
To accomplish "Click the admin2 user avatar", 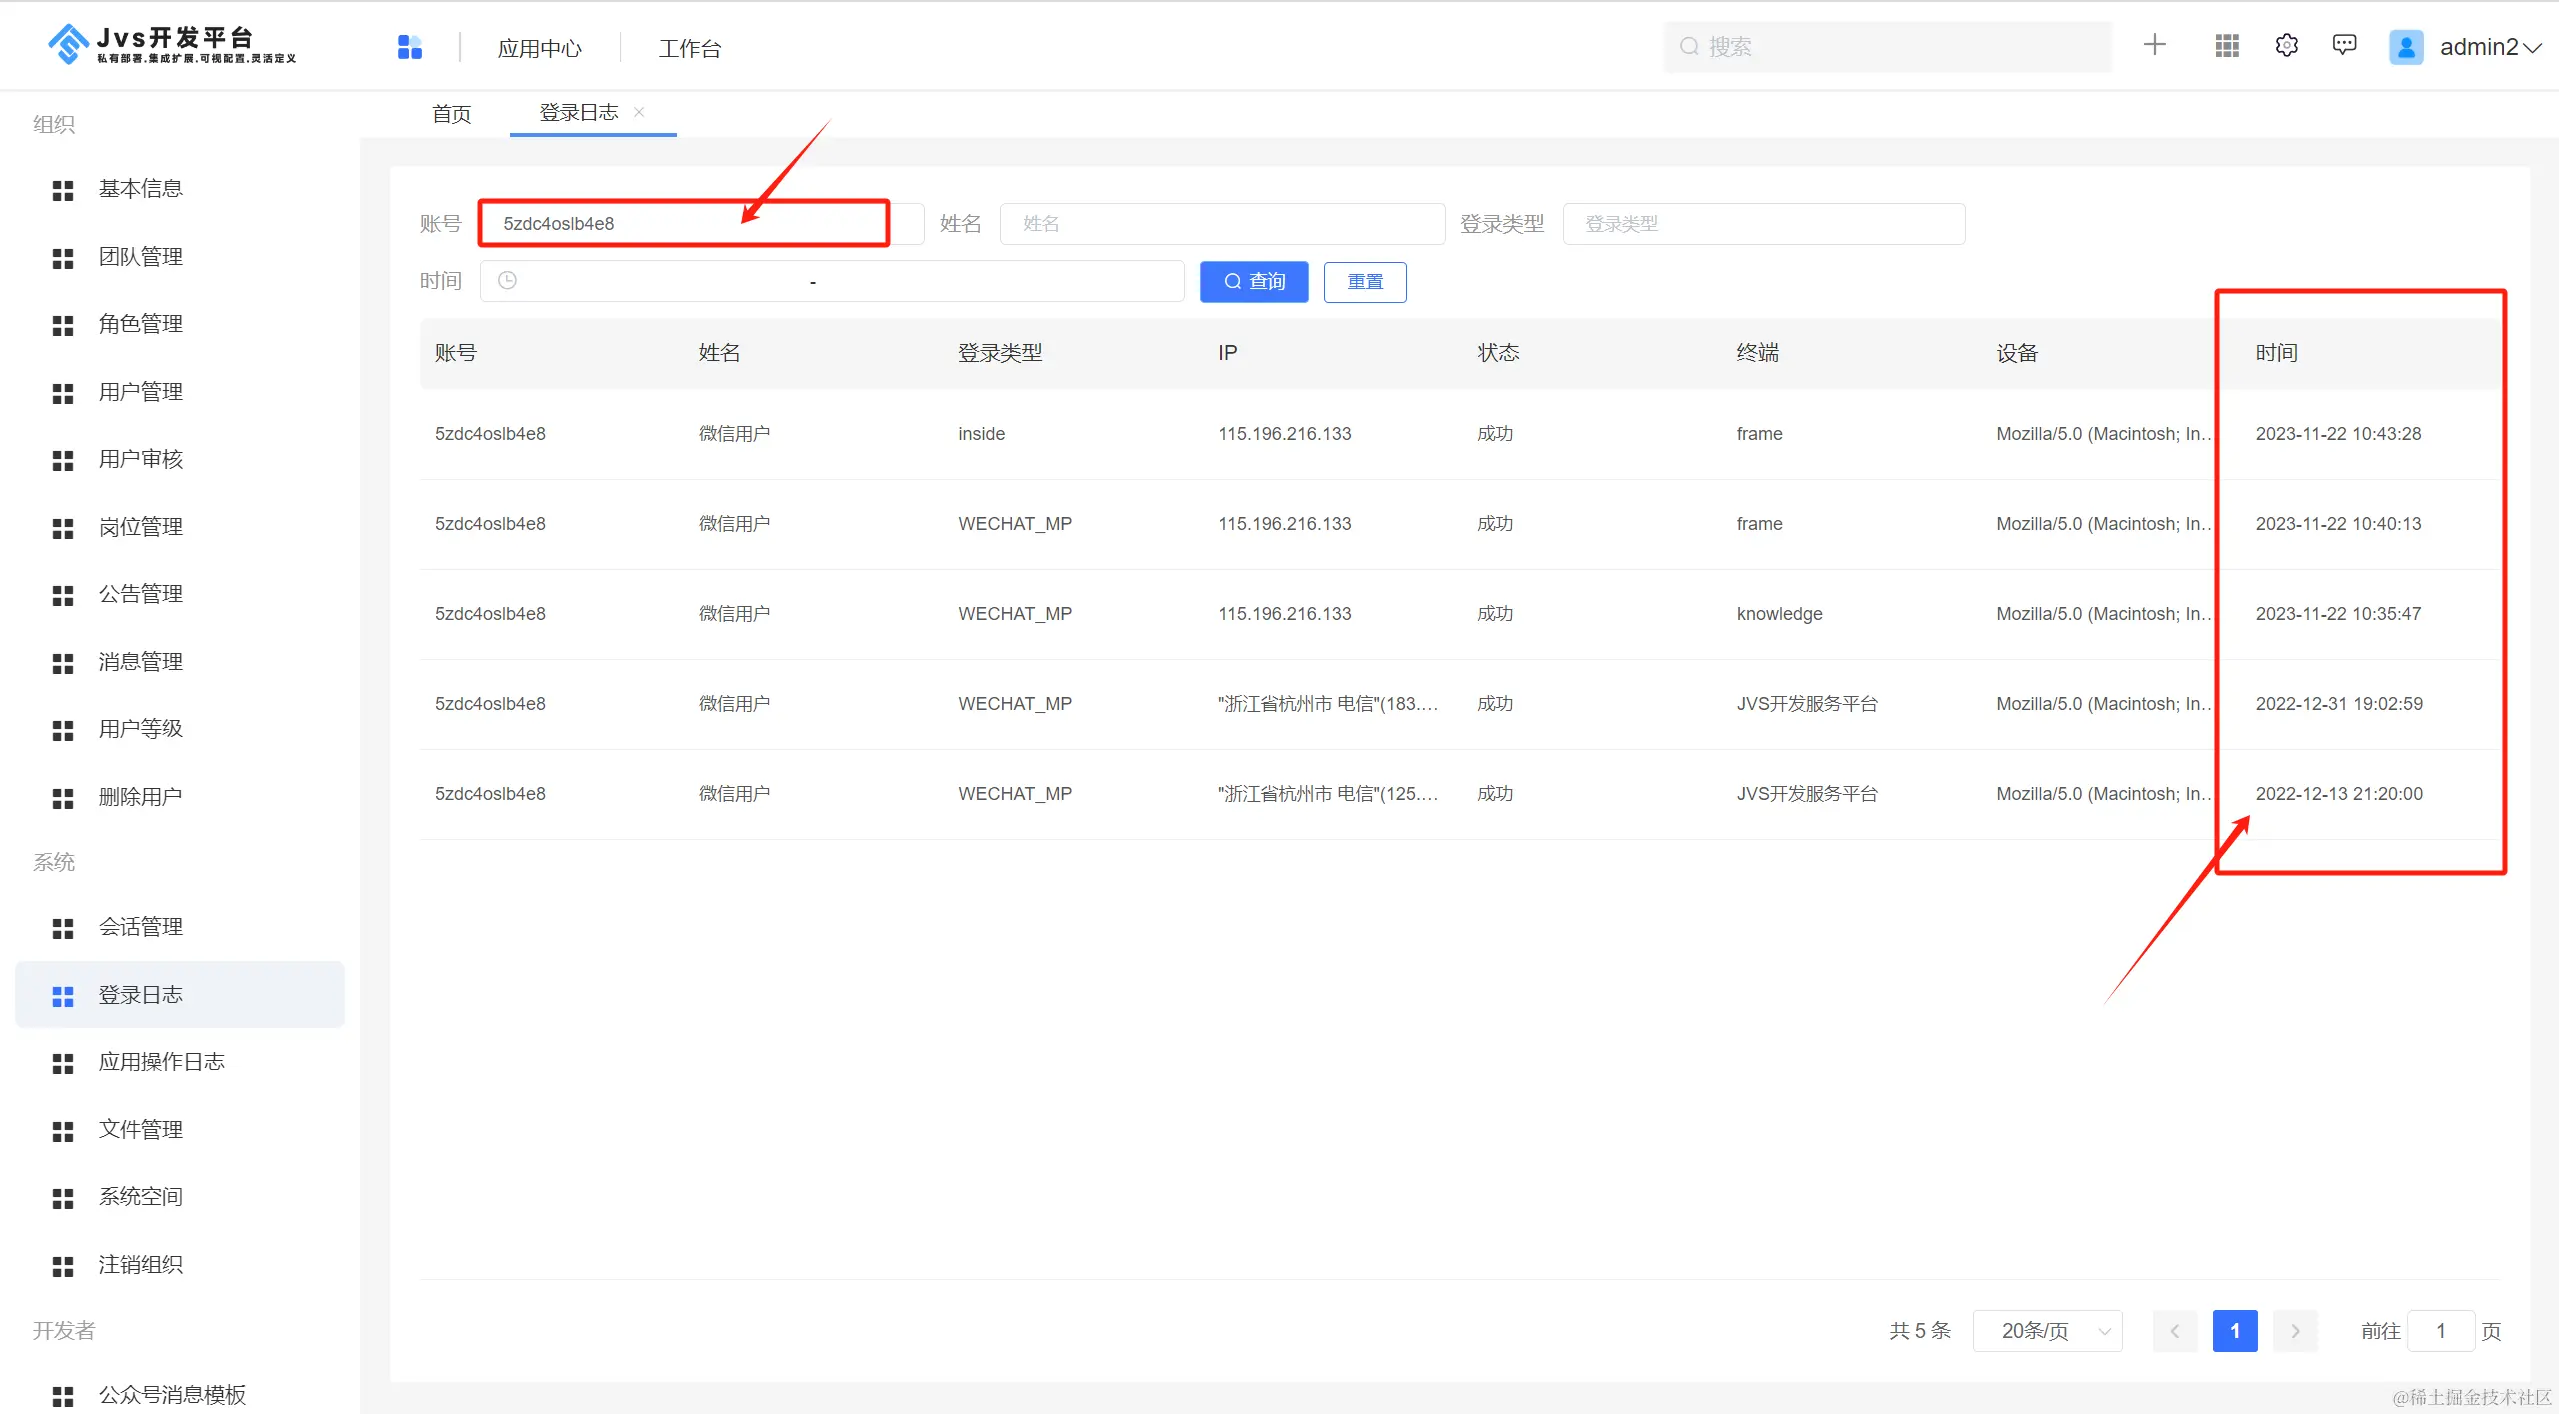I will [x=2406, y=47].
